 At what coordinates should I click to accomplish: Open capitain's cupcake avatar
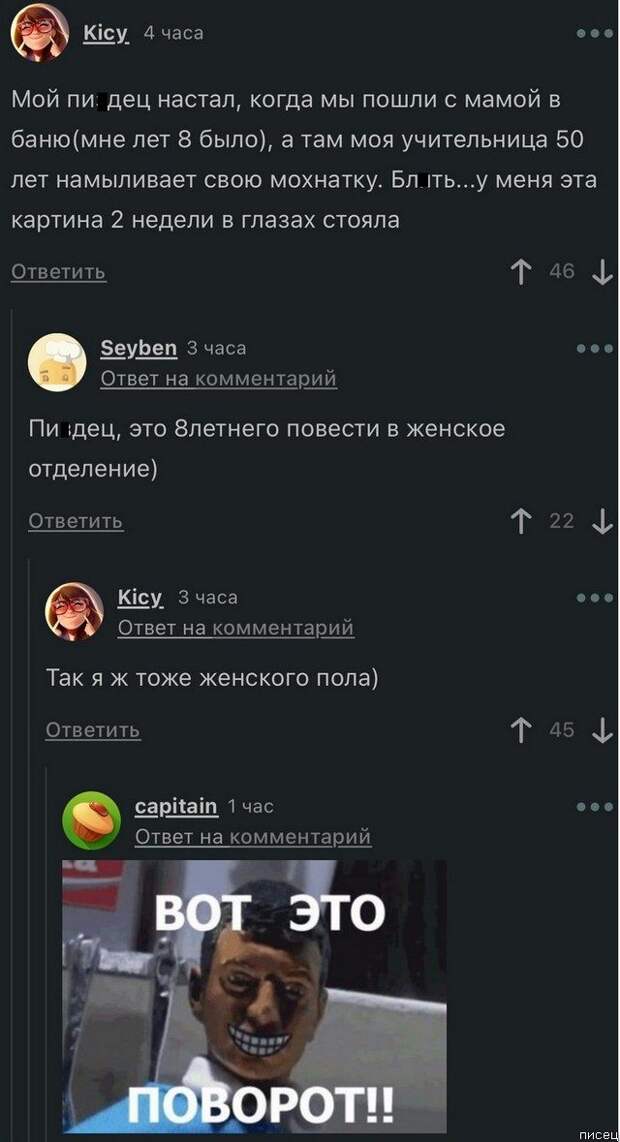pos(92,820)
